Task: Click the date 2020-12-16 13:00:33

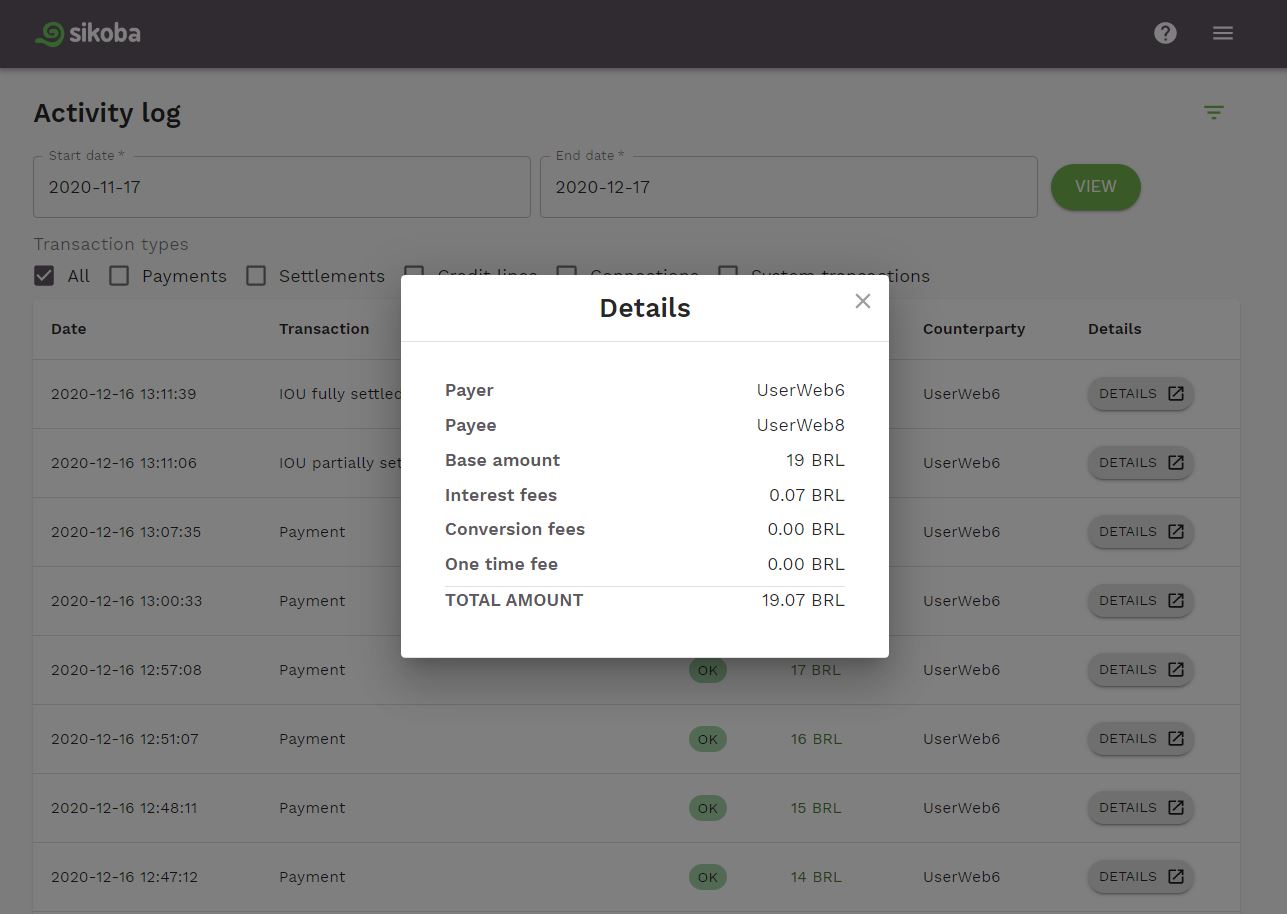Action: pyautogui.click(x=126, y=601)
